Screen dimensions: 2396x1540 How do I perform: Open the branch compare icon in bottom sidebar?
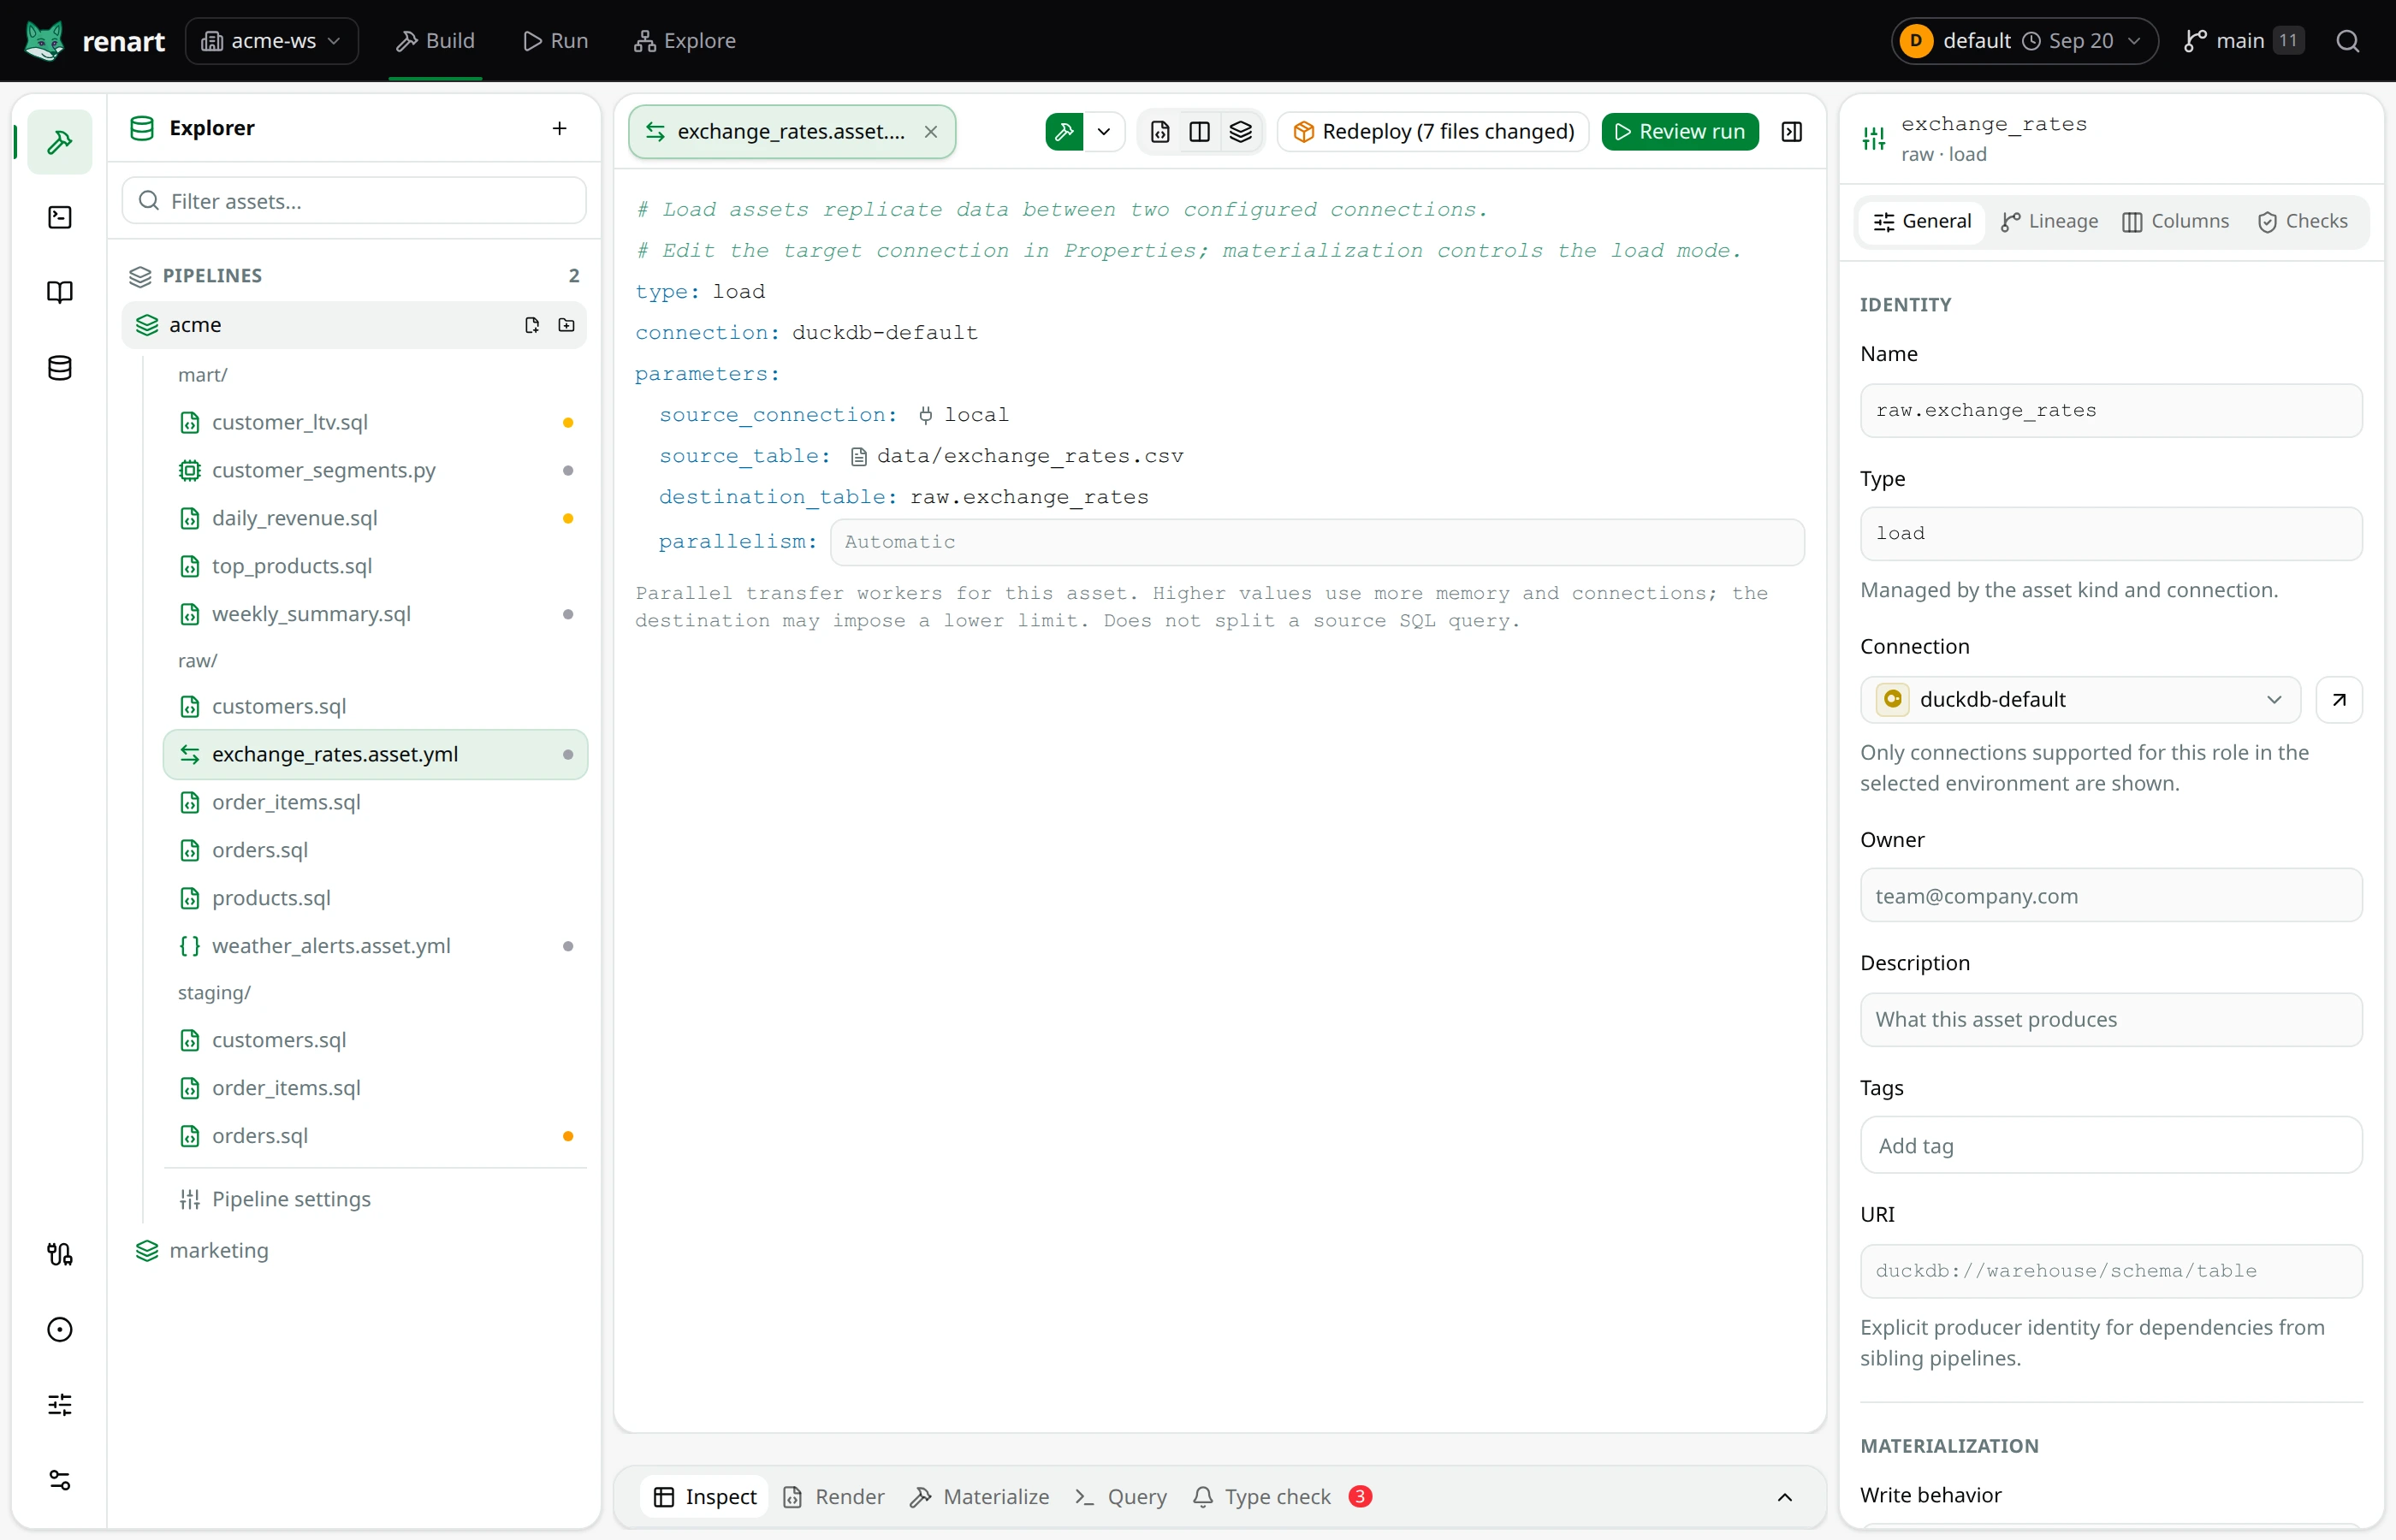click(x=60, y=1254)
